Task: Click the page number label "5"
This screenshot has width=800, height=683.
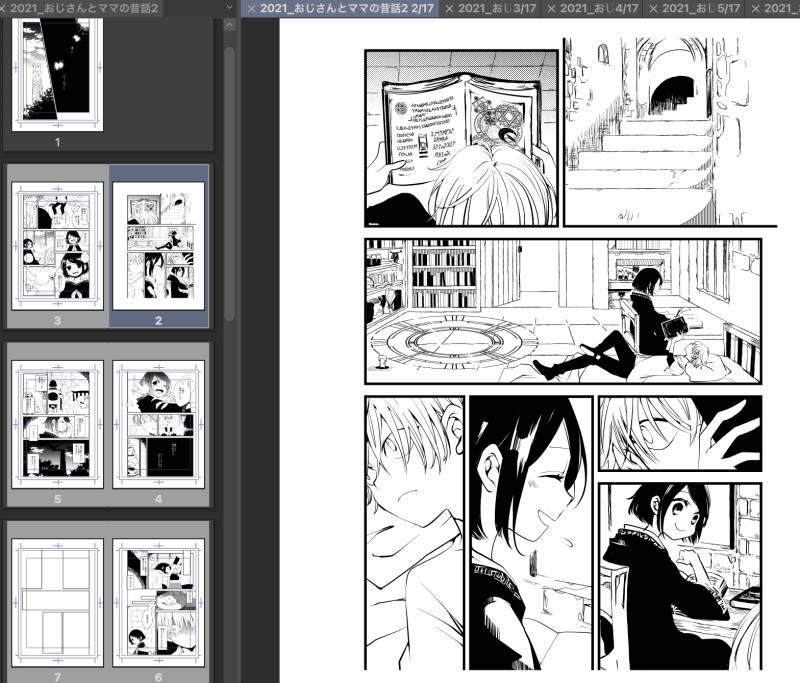Action: click(57, 499)
